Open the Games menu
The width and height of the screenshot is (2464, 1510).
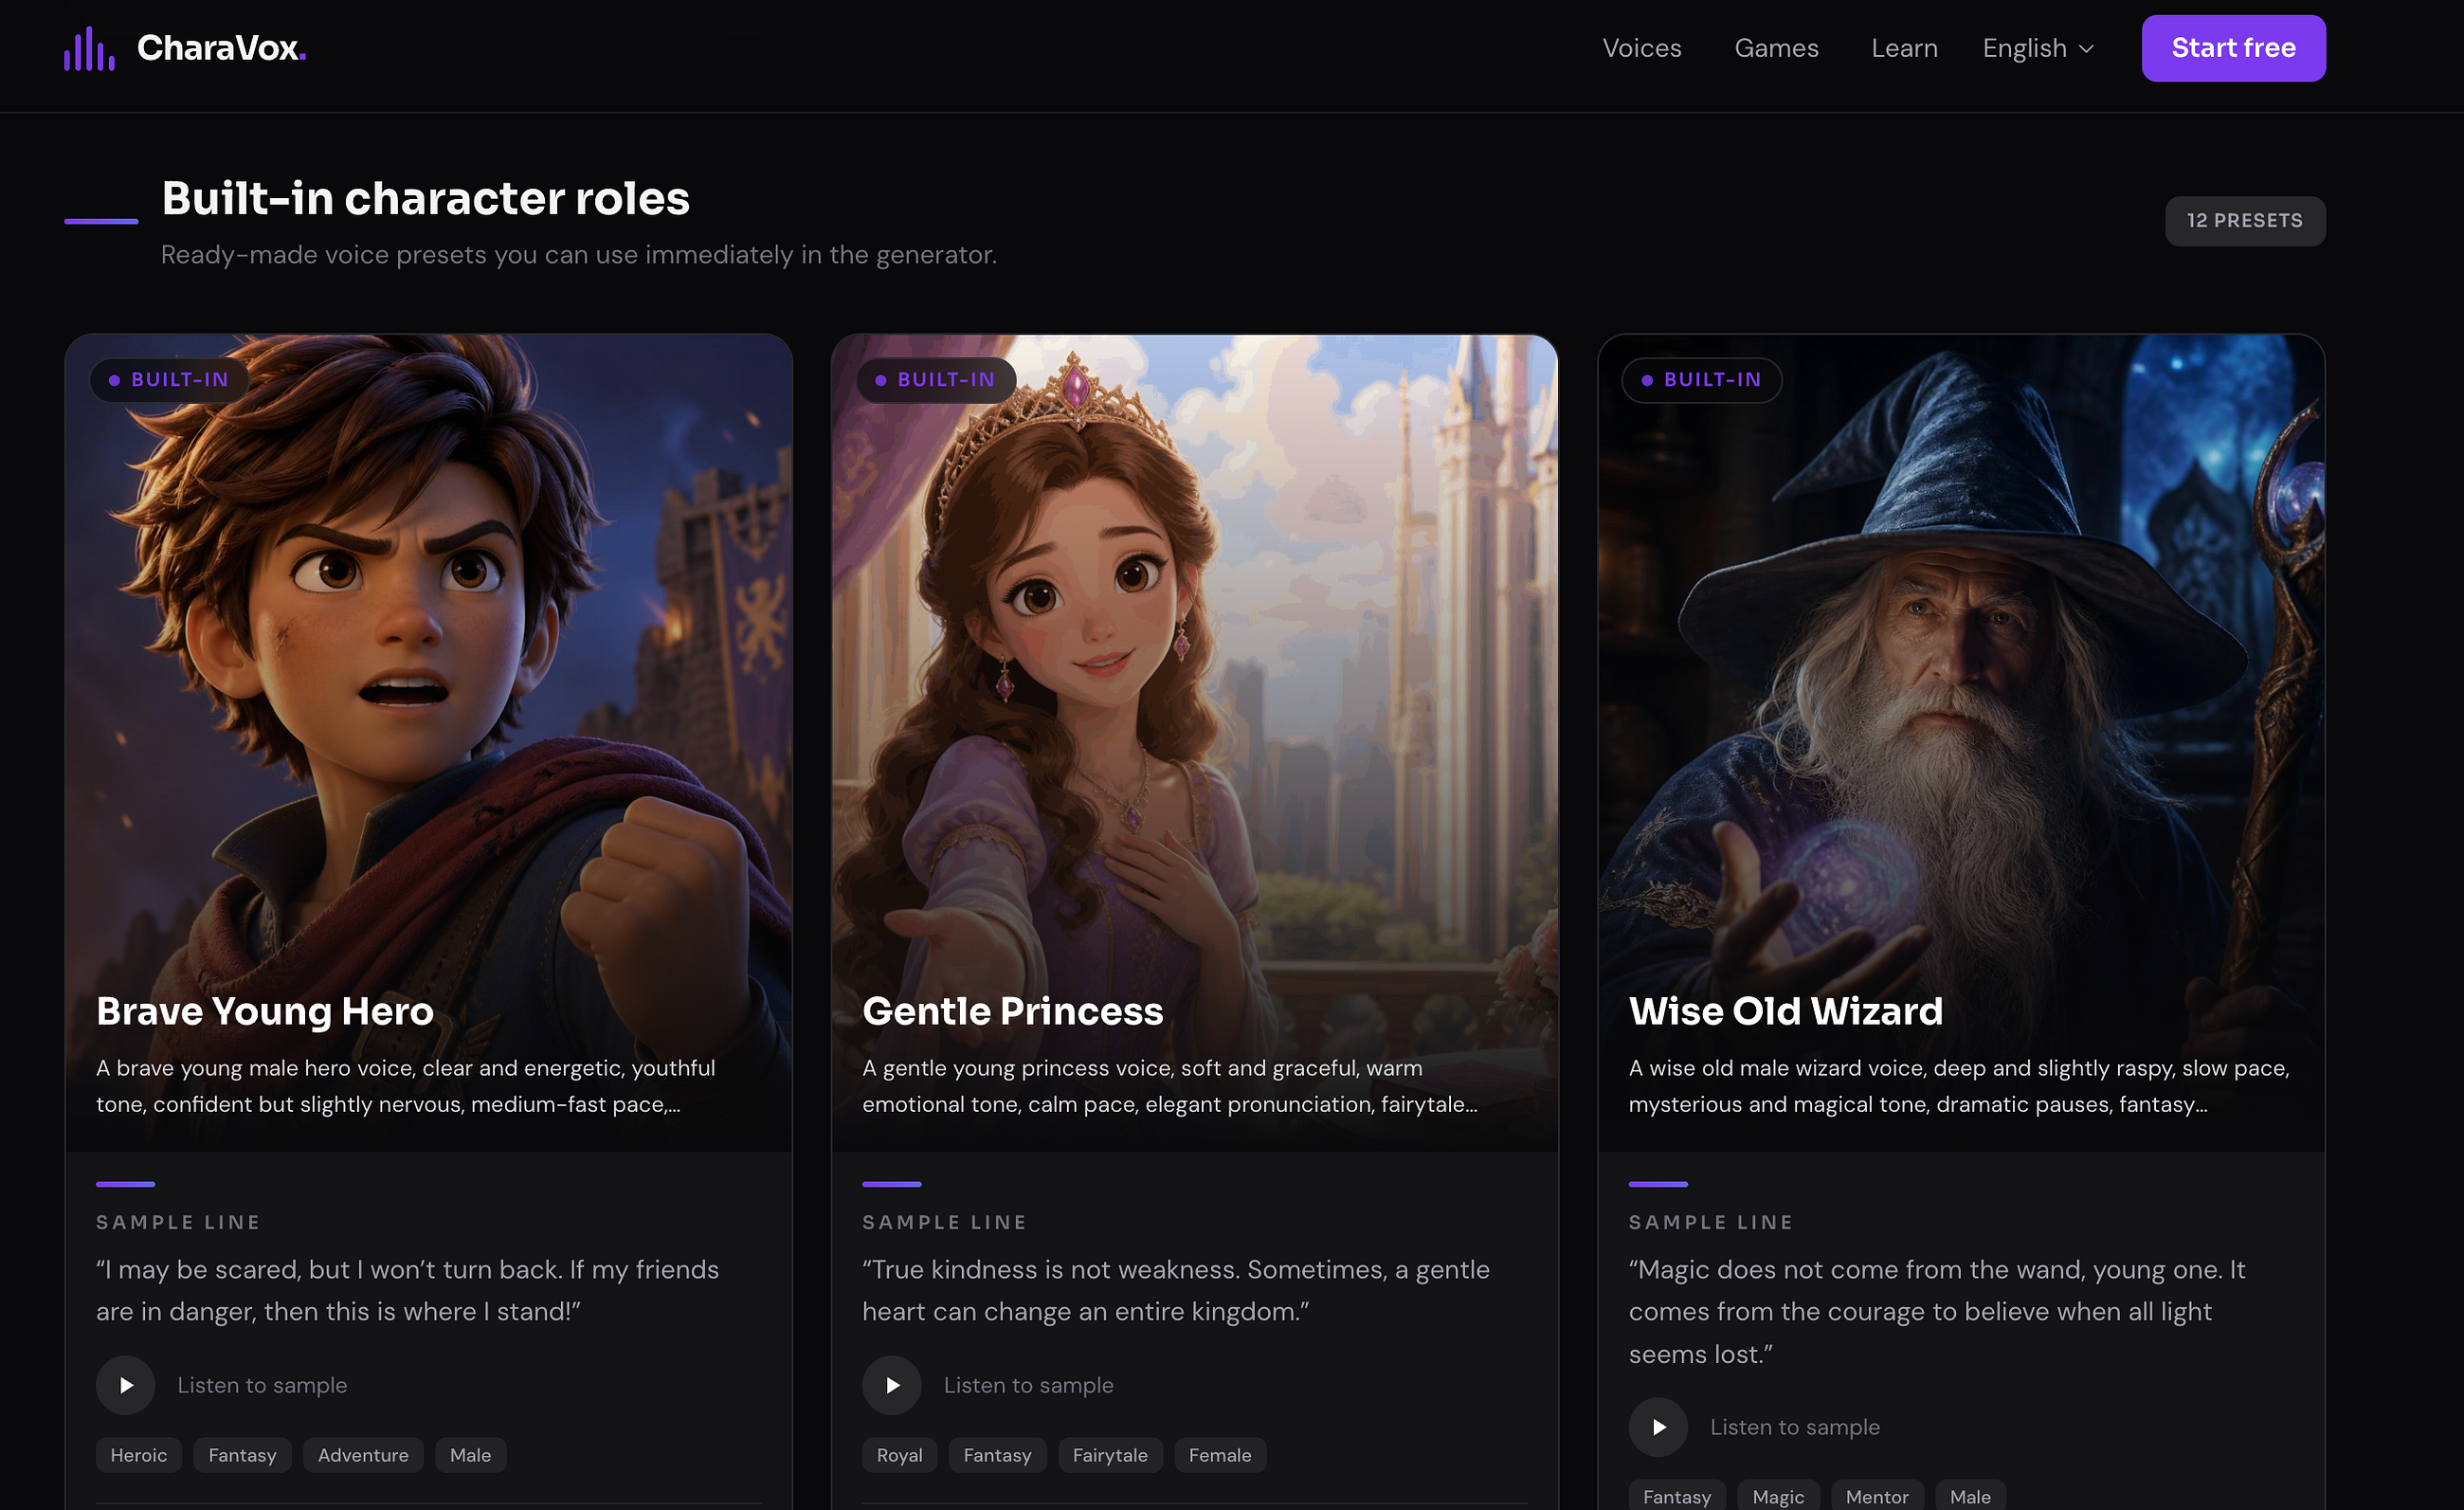1776,48
